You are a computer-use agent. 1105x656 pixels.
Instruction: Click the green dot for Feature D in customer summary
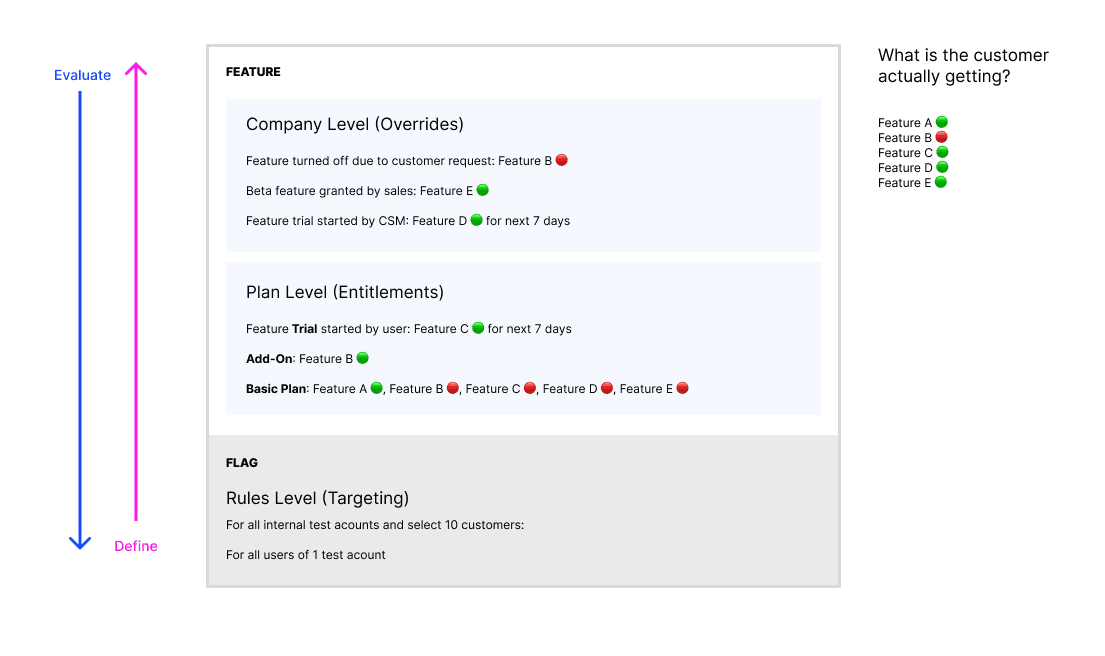coord(942,167)
